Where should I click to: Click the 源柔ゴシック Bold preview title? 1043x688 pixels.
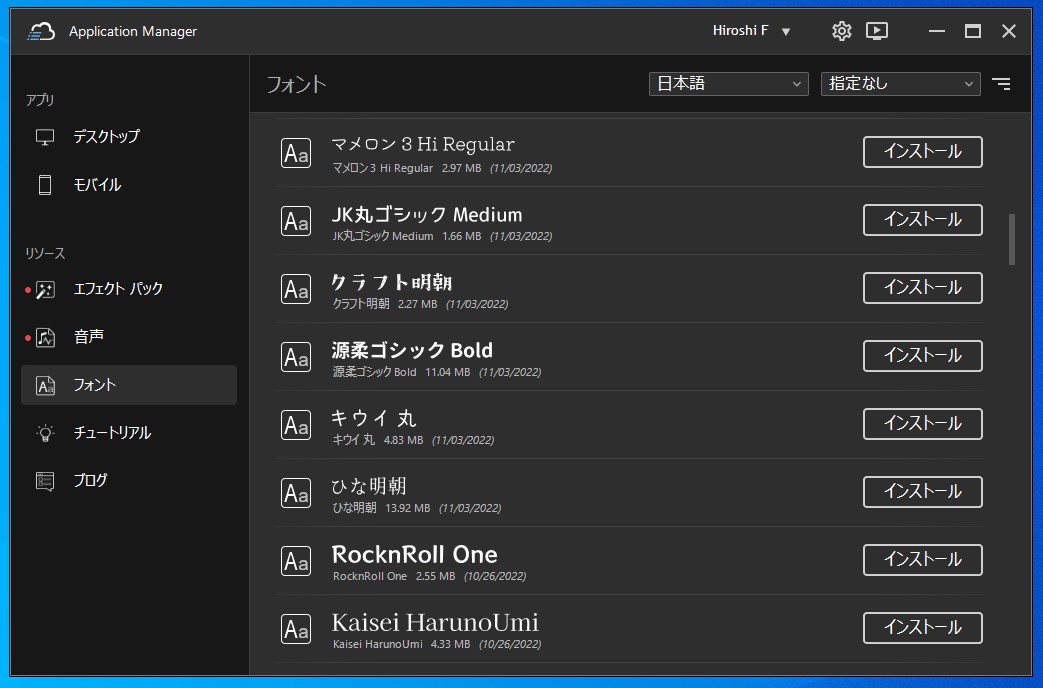pyautogui.click(x=412, y=350)
